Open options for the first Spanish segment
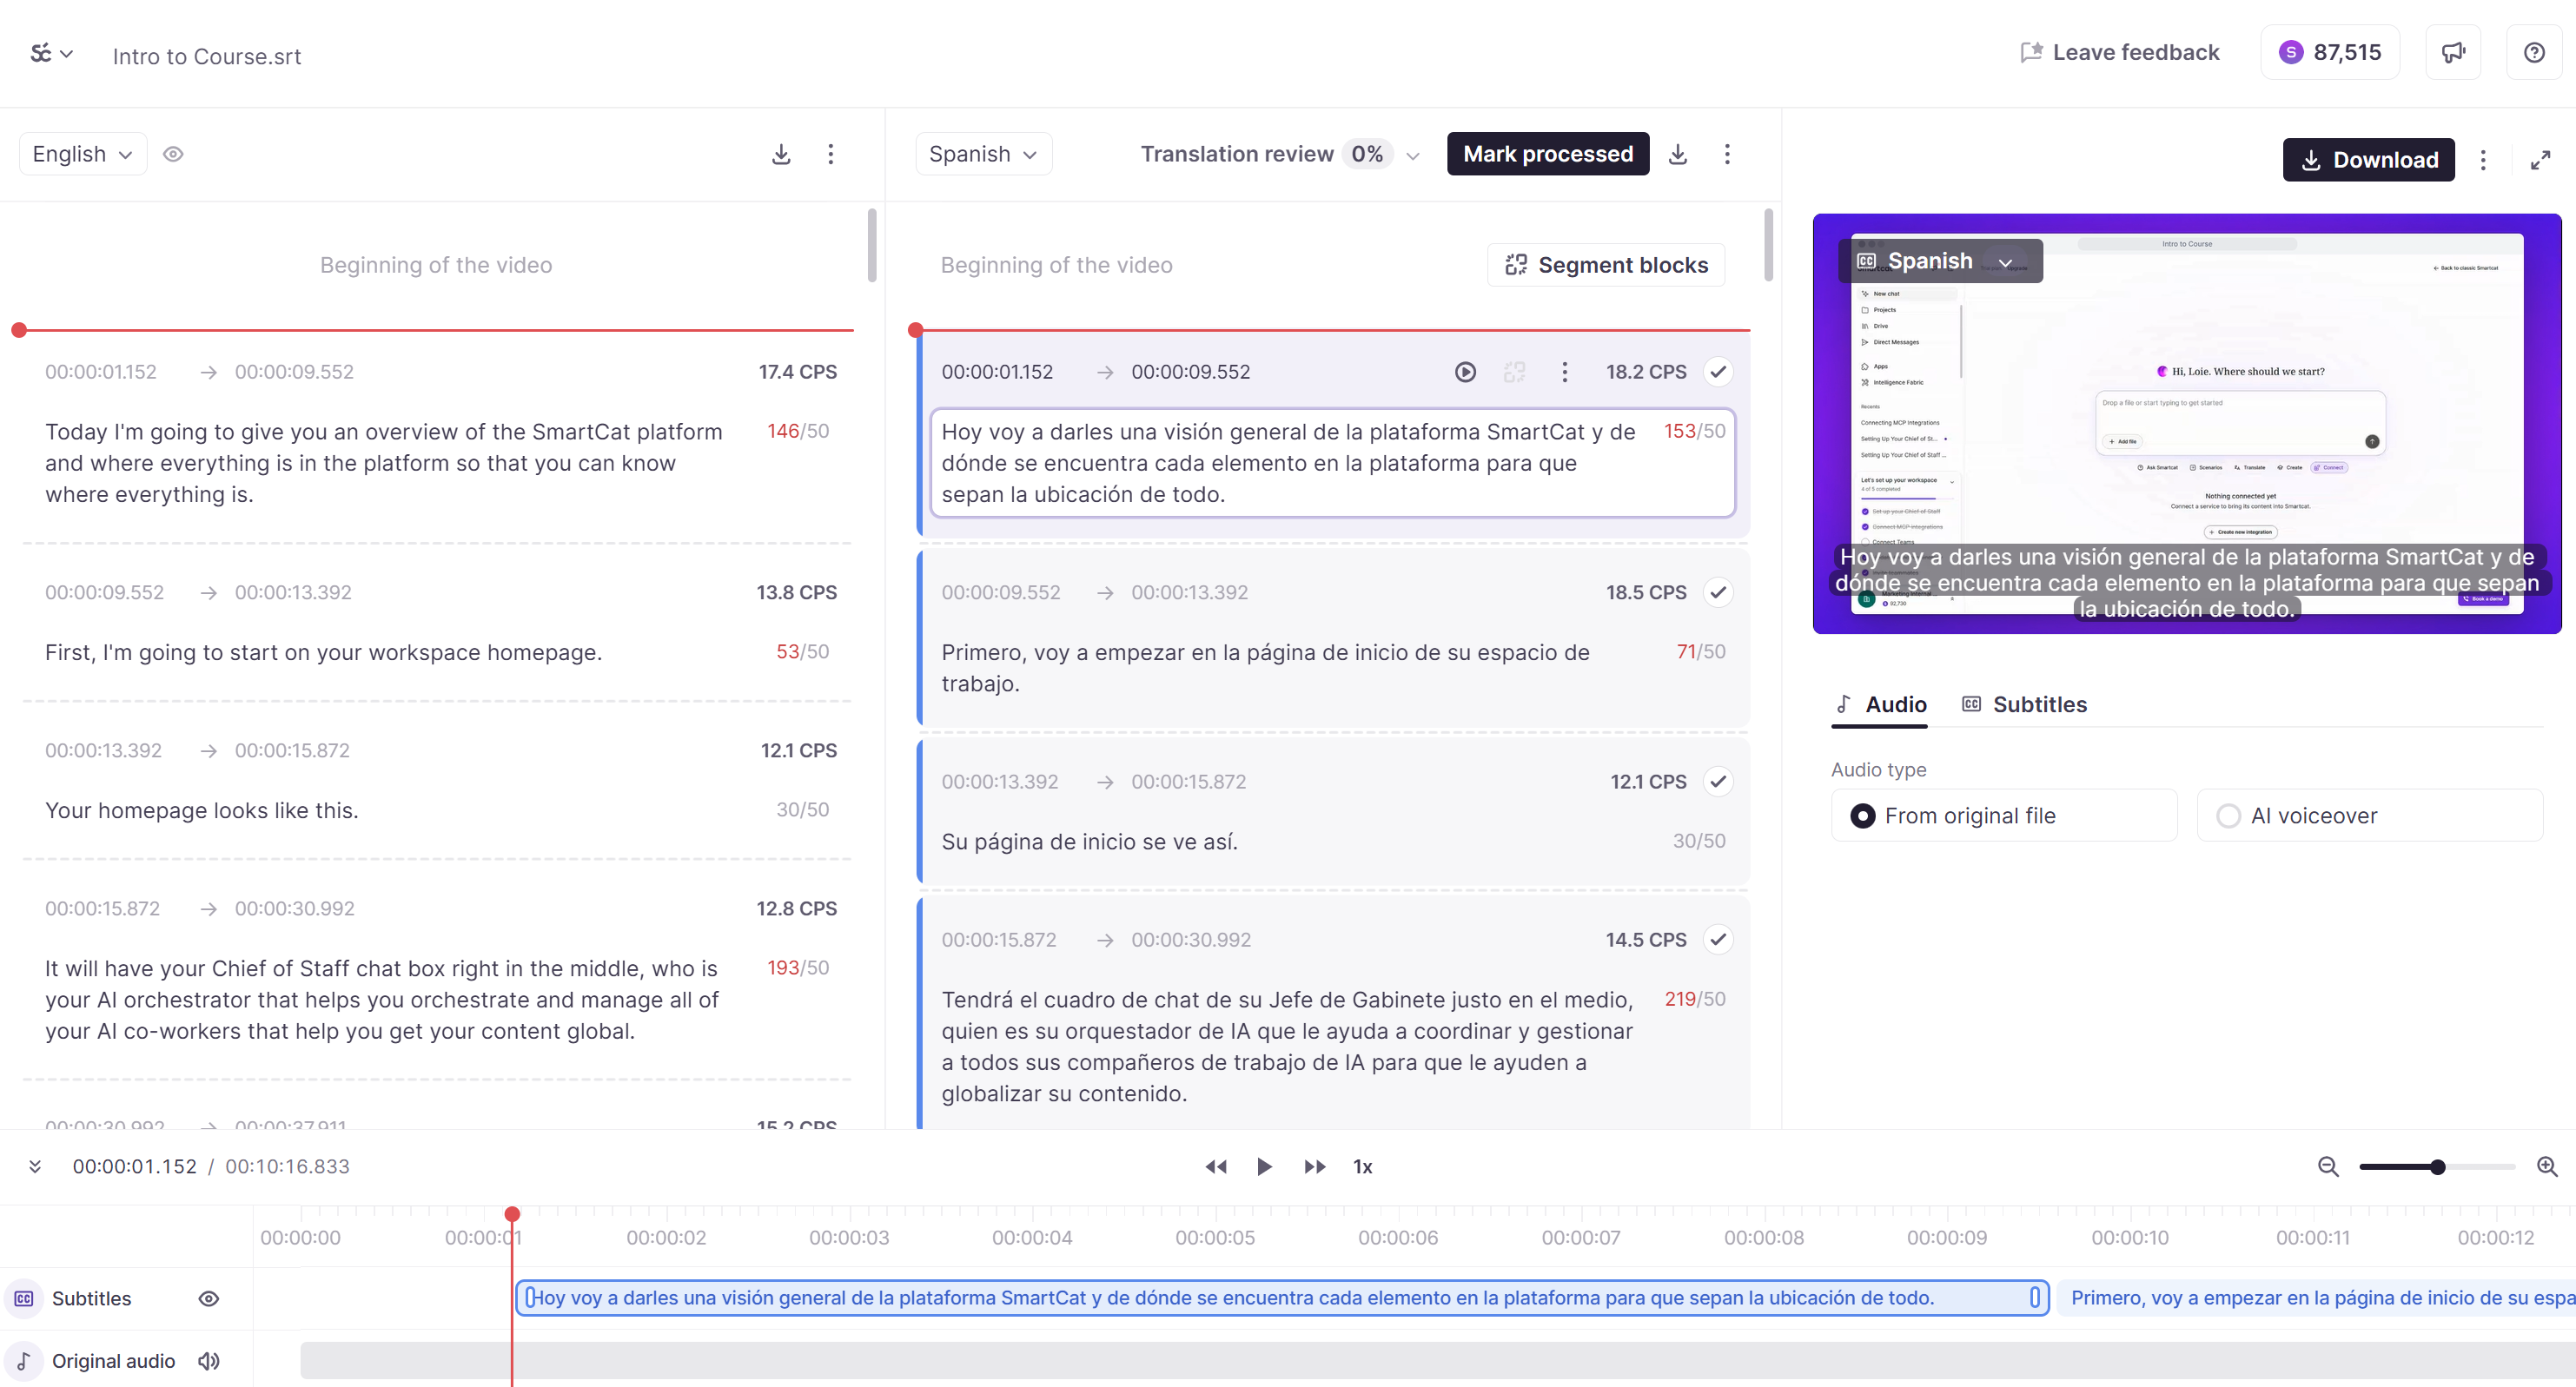Screen dimensions: 2576x1387 tap(1564, 372)
